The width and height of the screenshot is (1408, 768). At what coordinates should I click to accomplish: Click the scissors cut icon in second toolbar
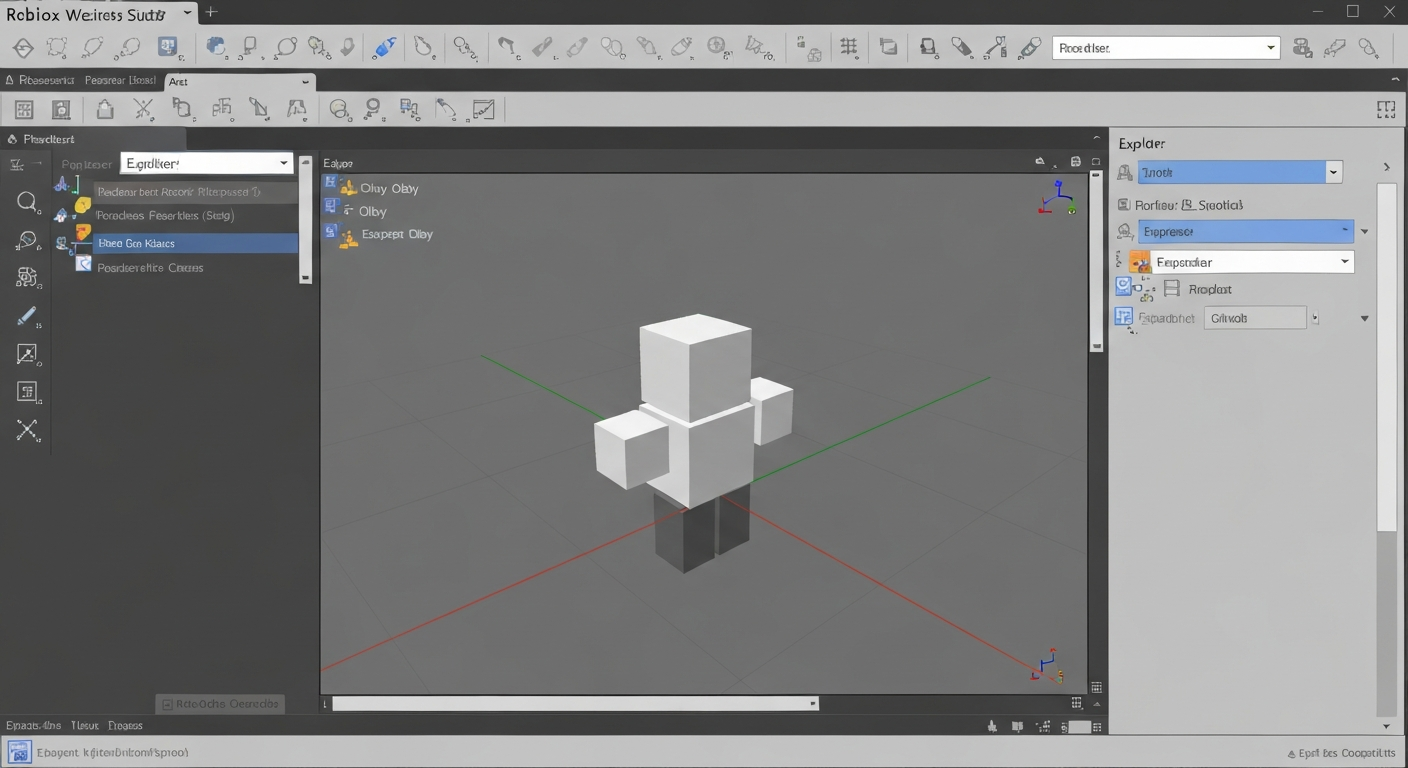coord(144,109)
